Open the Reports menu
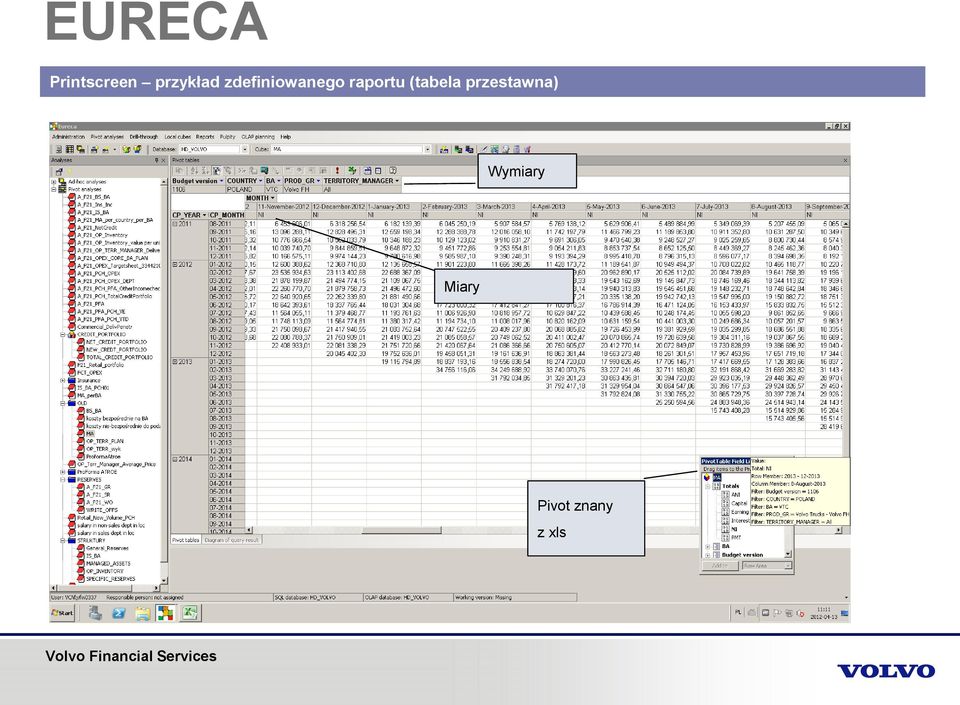The image size is (960, 705). coord(205,137)
